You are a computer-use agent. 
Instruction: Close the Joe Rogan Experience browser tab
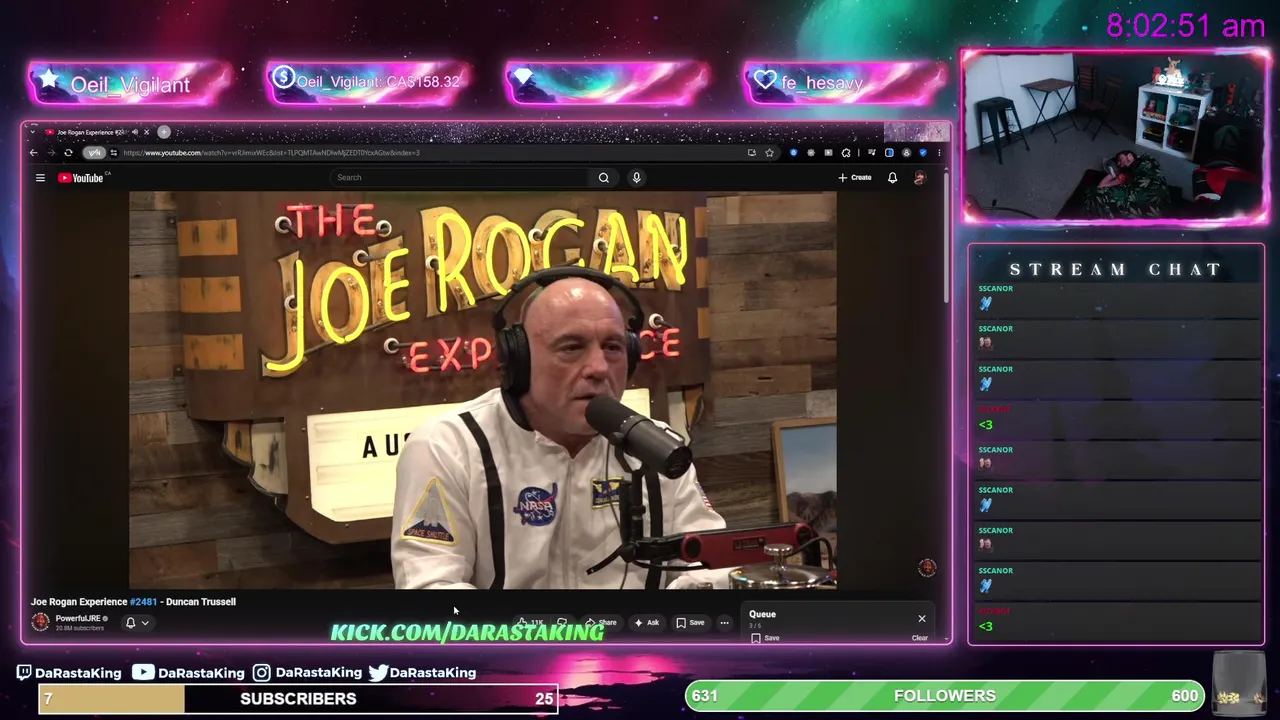[x=146, y=132]
